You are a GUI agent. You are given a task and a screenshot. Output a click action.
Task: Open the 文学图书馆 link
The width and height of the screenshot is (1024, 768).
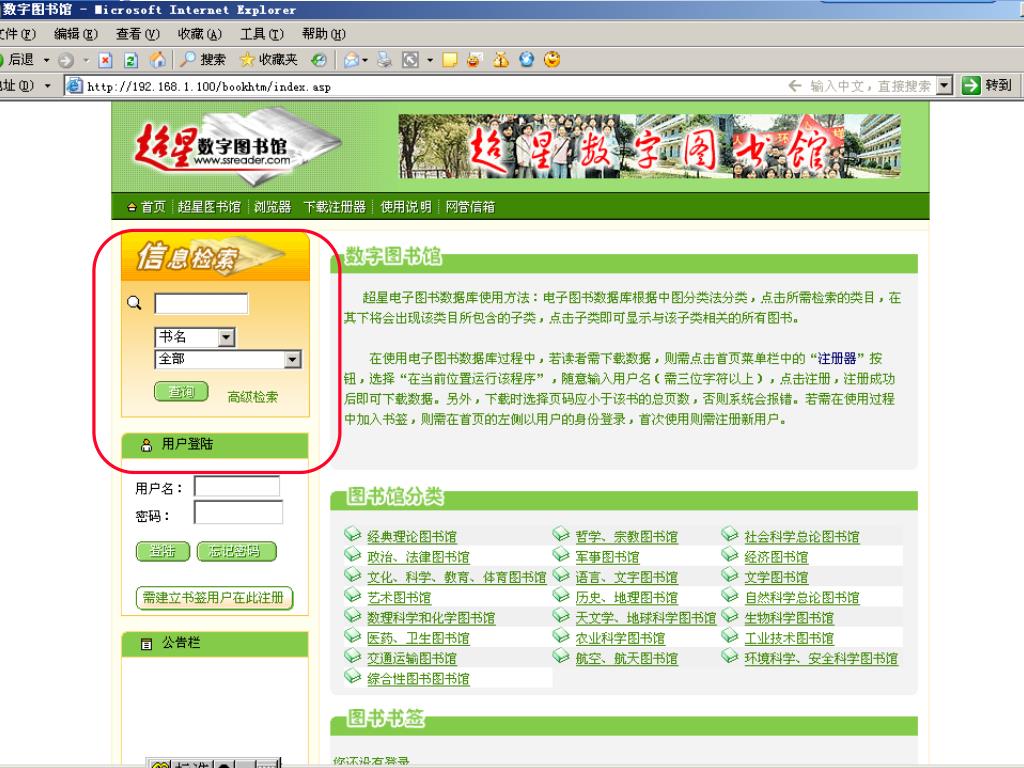point(776,577)
